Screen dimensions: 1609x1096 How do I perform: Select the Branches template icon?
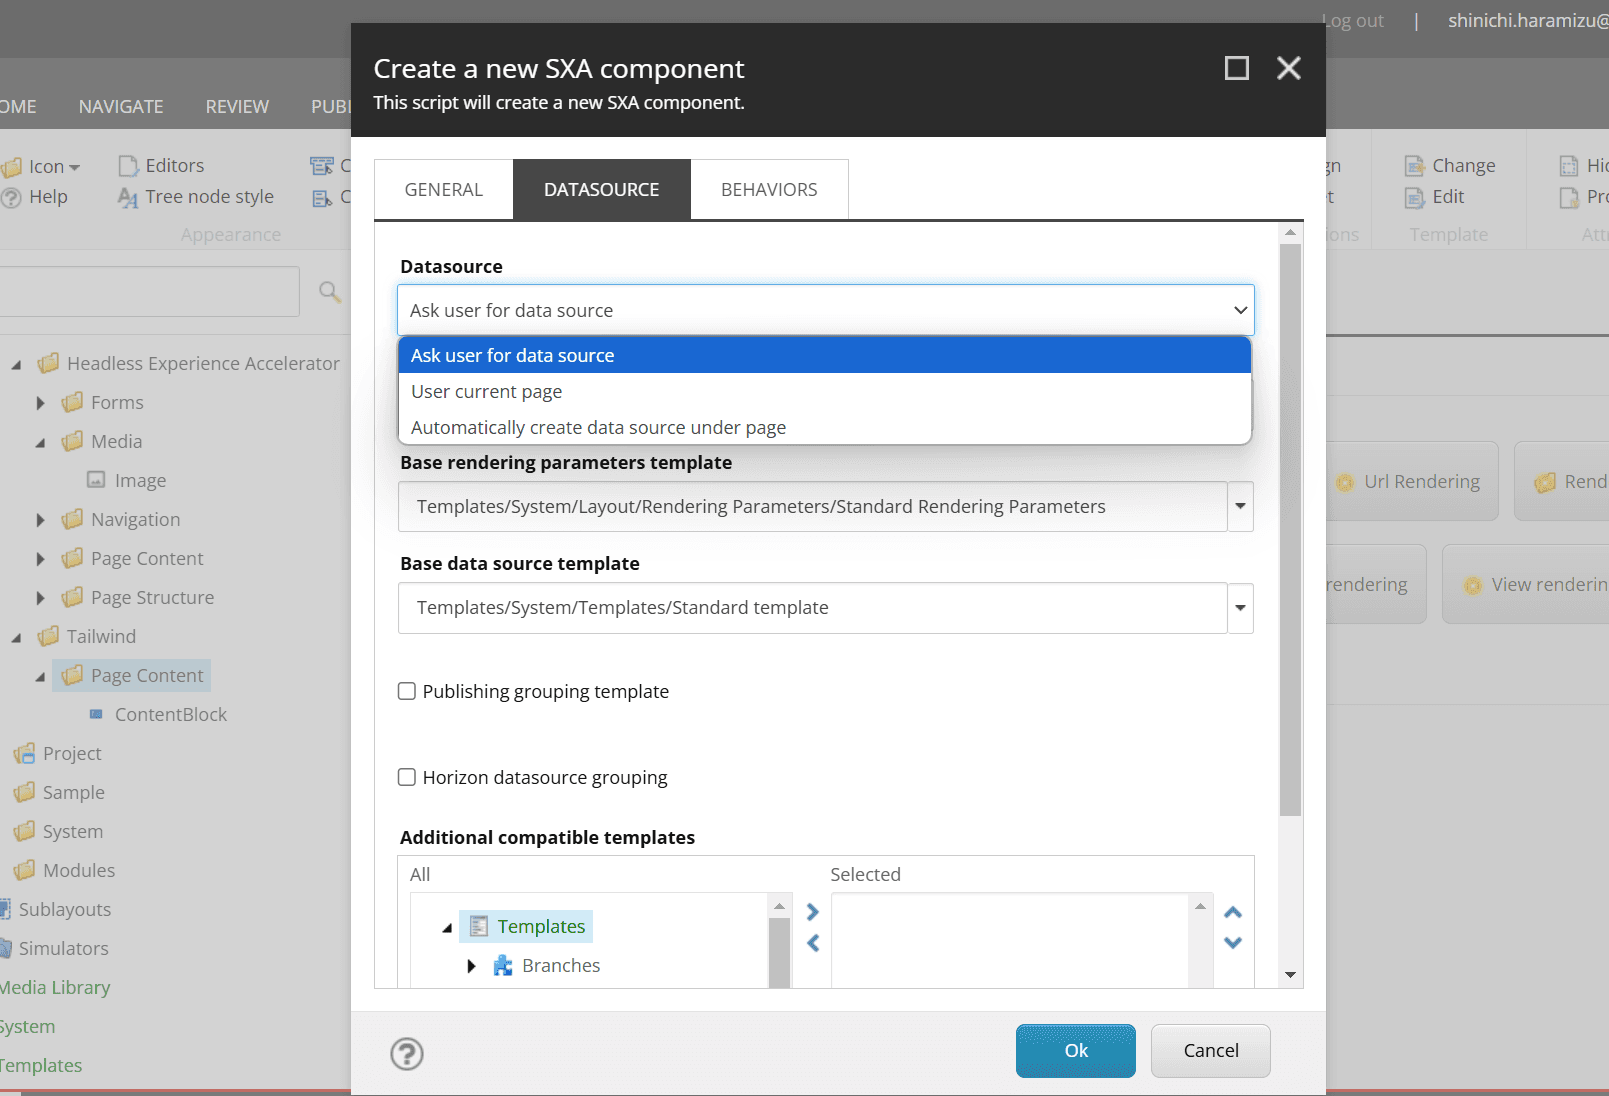point(503,966)
